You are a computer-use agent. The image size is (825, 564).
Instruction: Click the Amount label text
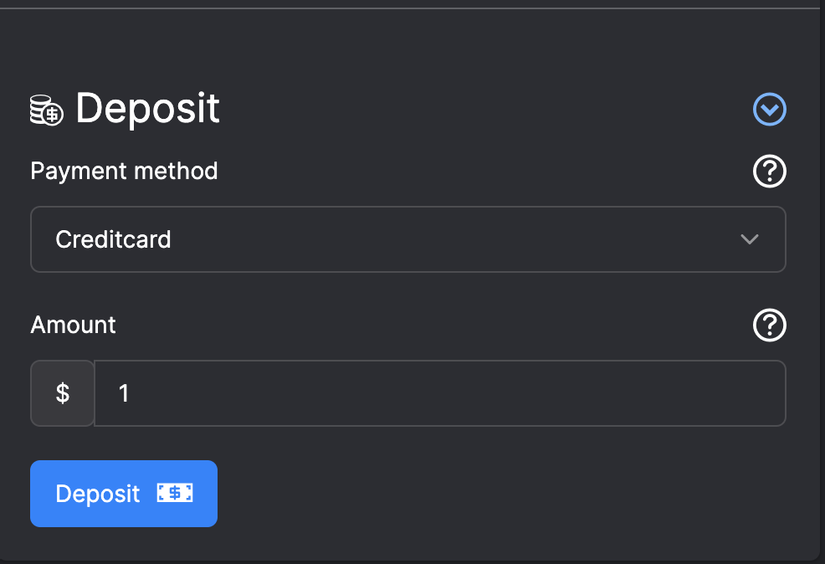73,325
